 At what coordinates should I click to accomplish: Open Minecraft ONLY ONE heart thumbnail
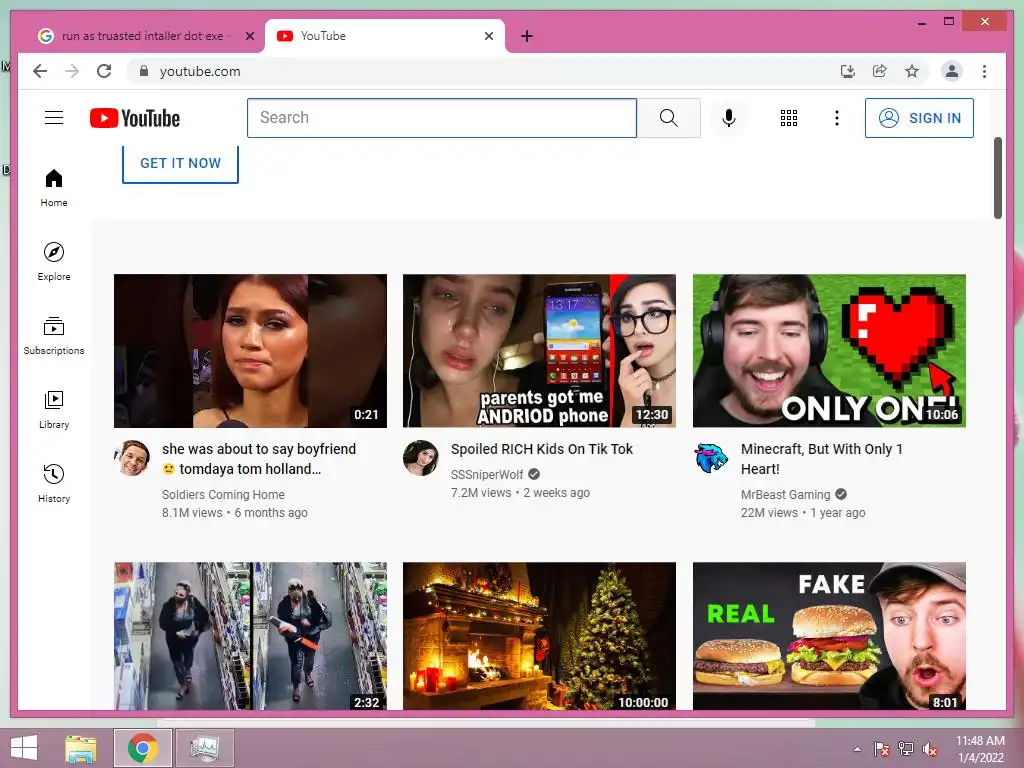point(829,351)
